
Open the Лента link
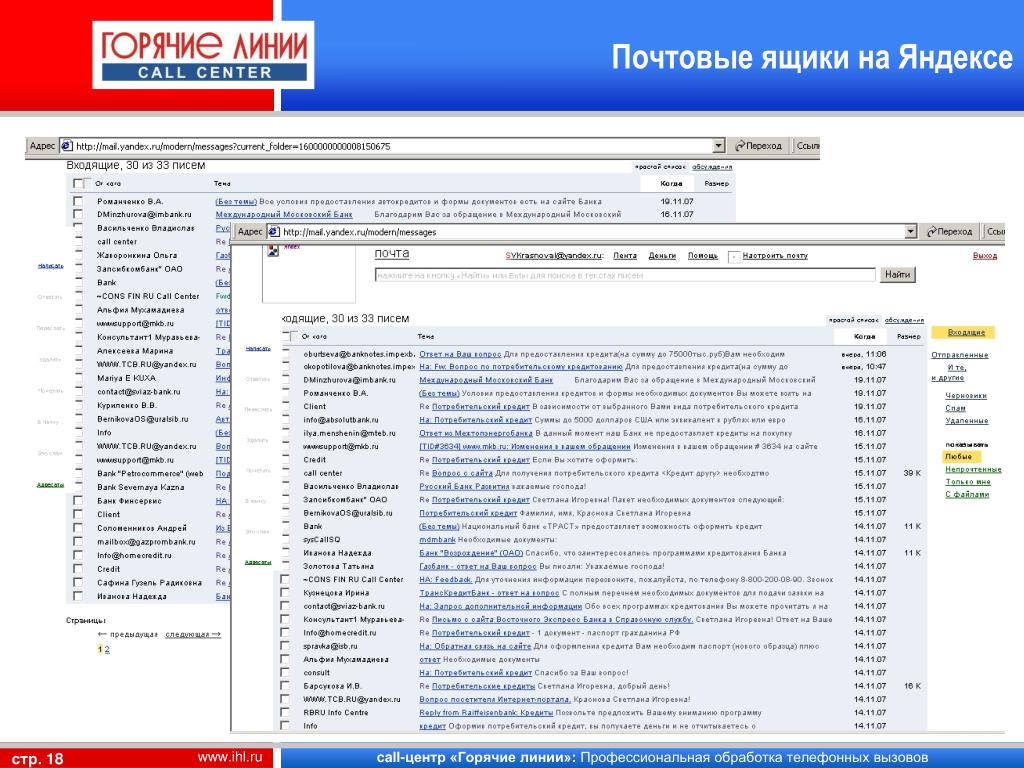click(x=625, y=256)
